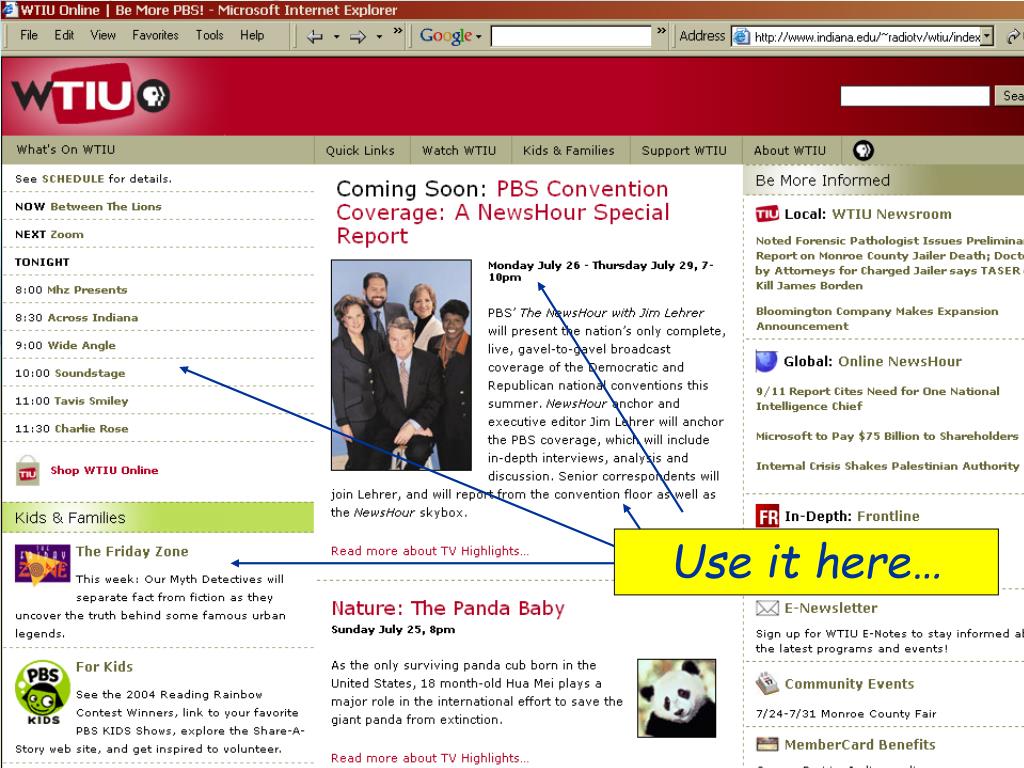
Task: Select the Kids & Families navigation tab
Action: pyautogui.click(x=569, y=150)
